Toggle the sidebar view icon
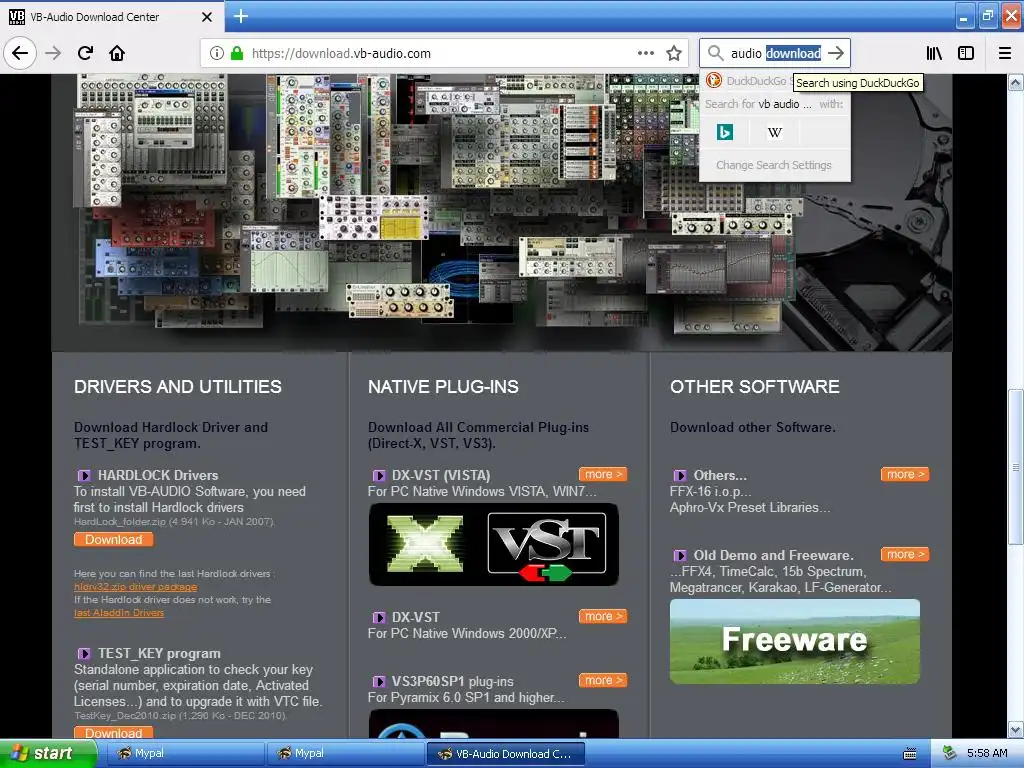1024x768 pixels. point(966,53)
